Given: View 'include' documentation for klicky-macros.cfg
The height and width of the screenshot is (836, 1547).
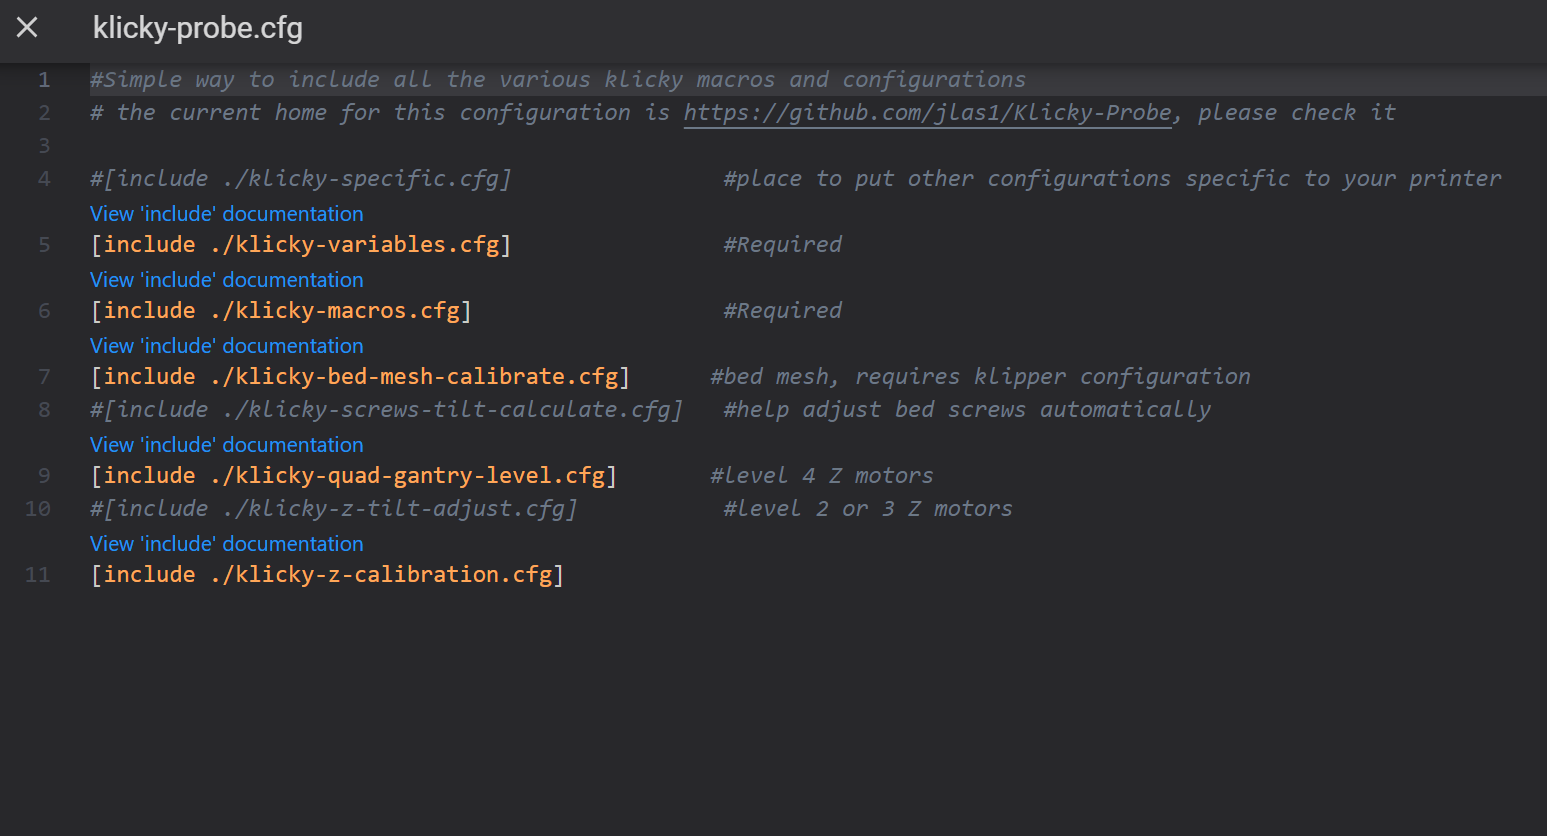Looking at the screenshot, I should 226,279.
